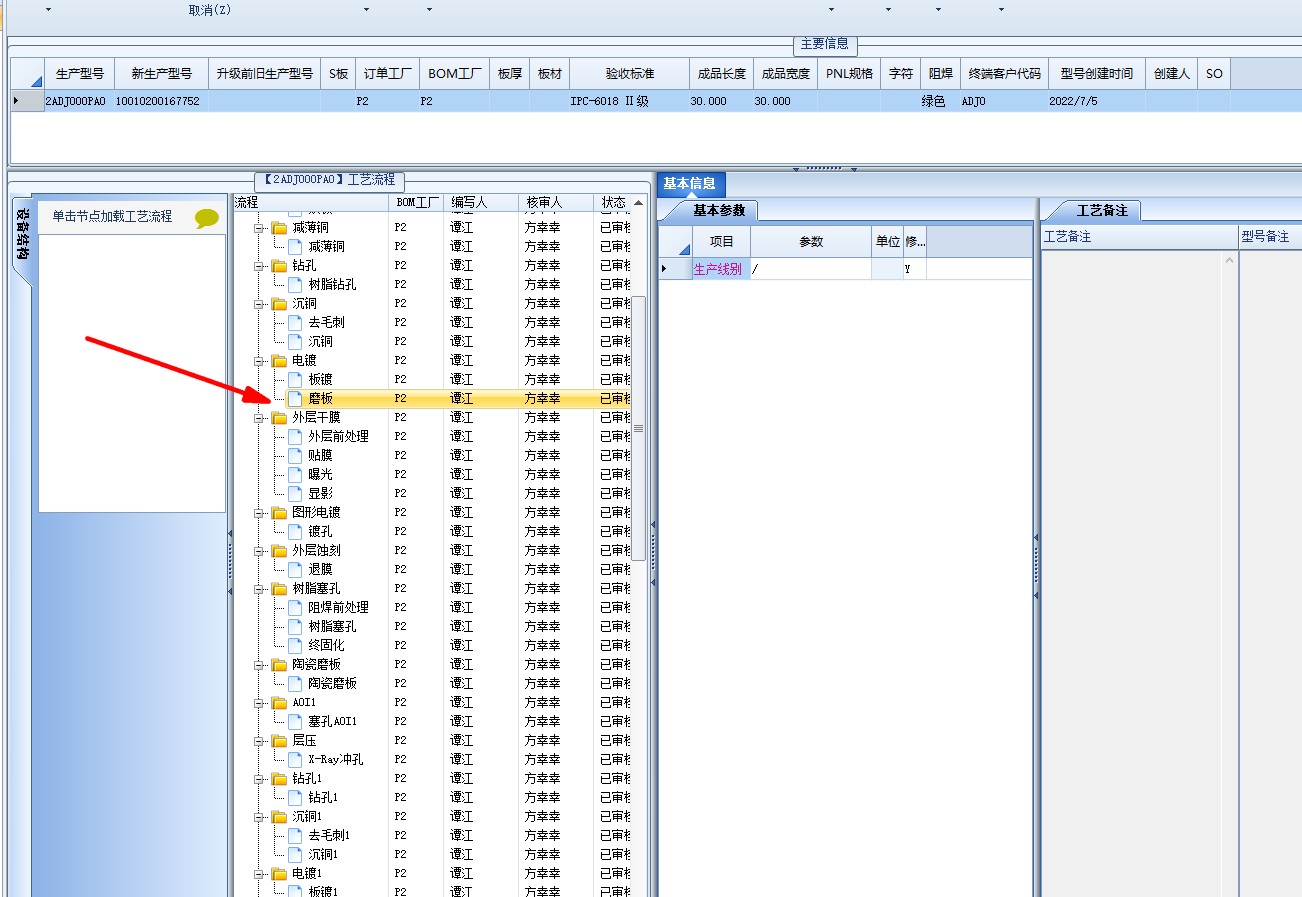Click the 塞孔AOI1 document icon
This screenshot has height=897, width=1302.
tap(295, 722)
